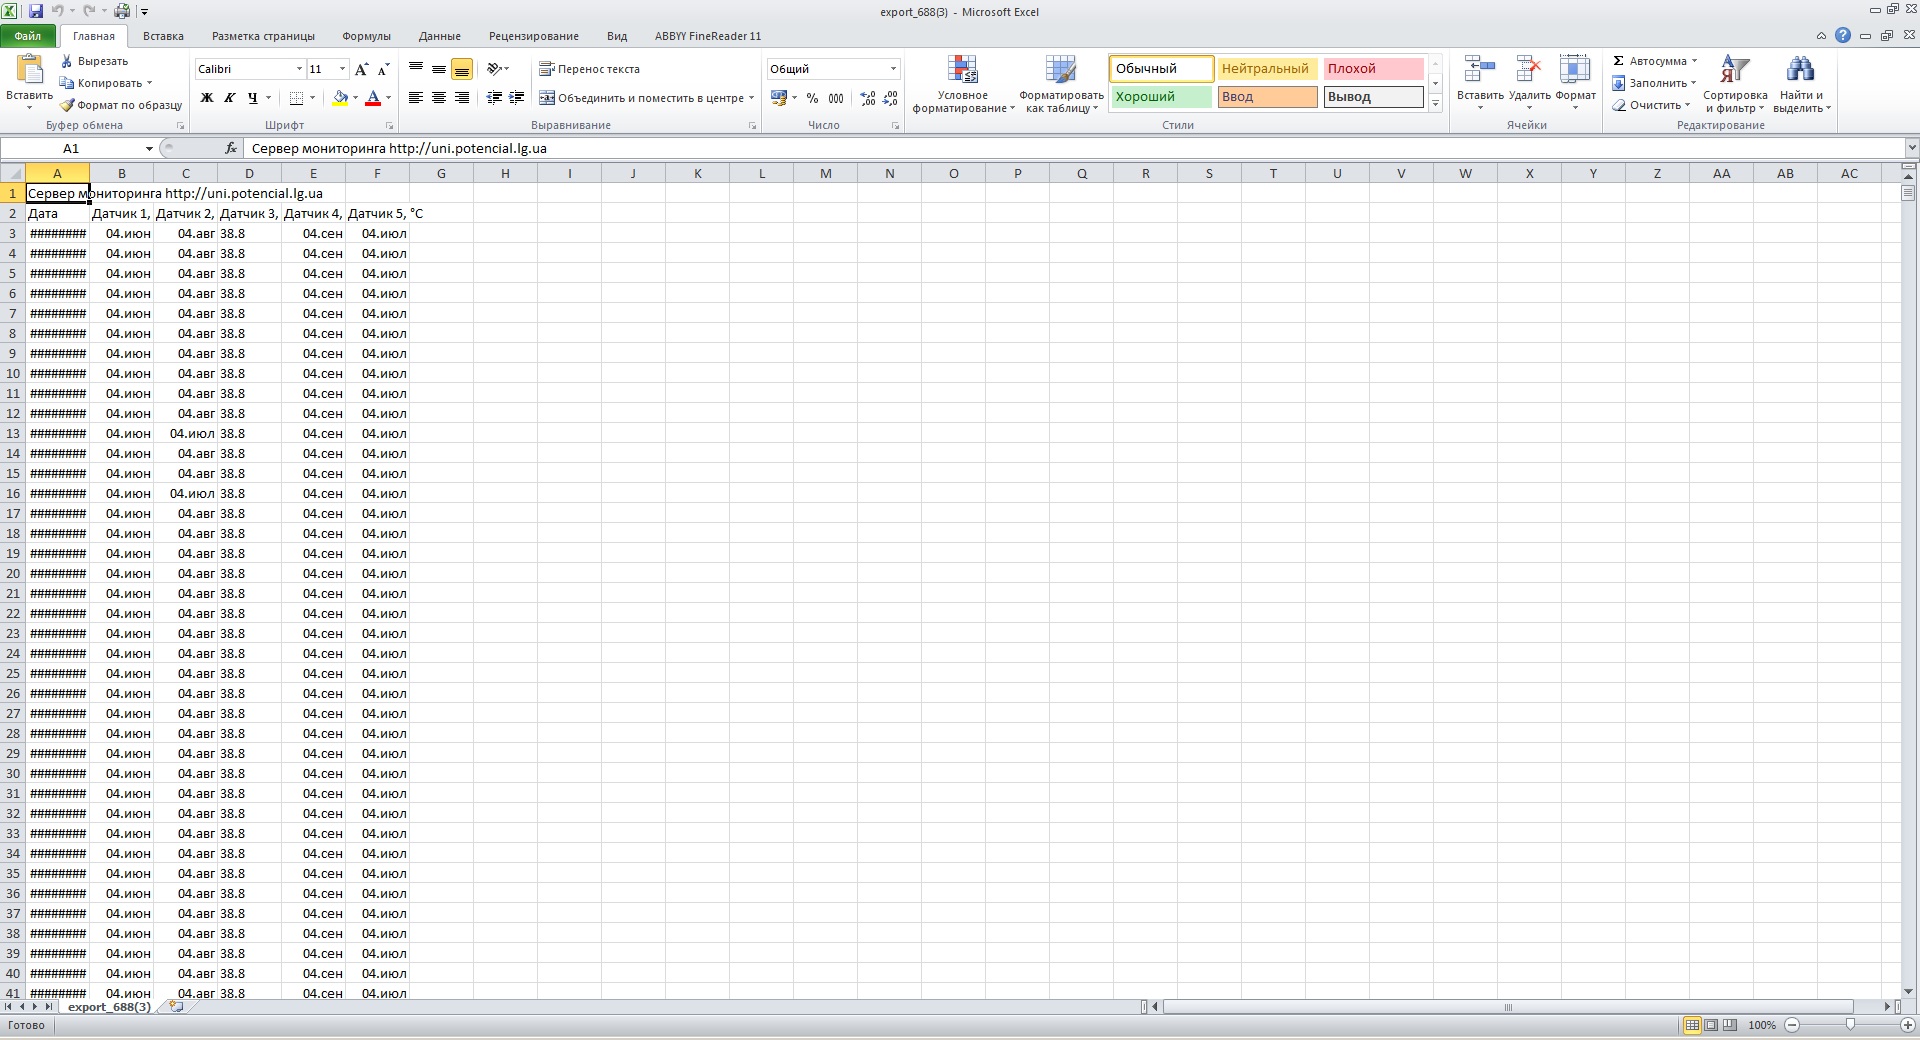Apply the Плохой cell style
This screenshot has width=1920, height=1040.
[x=1373, y=69]
